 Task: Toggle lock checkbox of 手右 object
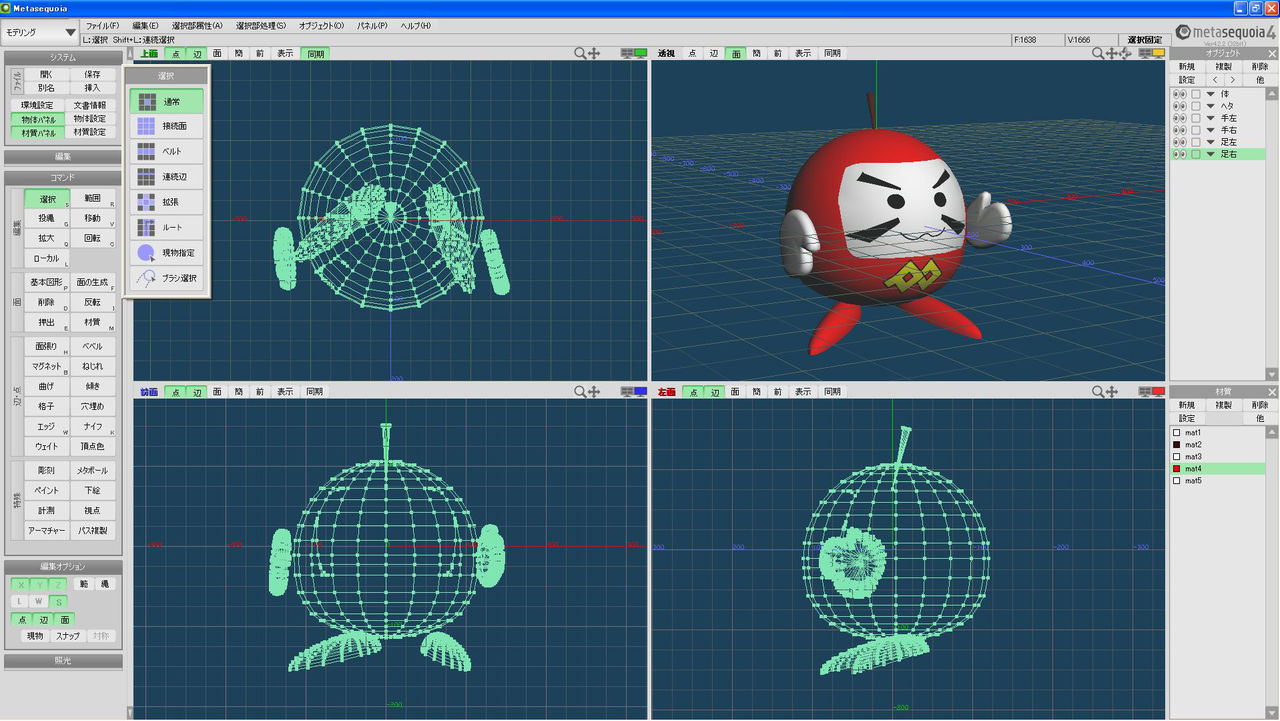click(1196, 130)
